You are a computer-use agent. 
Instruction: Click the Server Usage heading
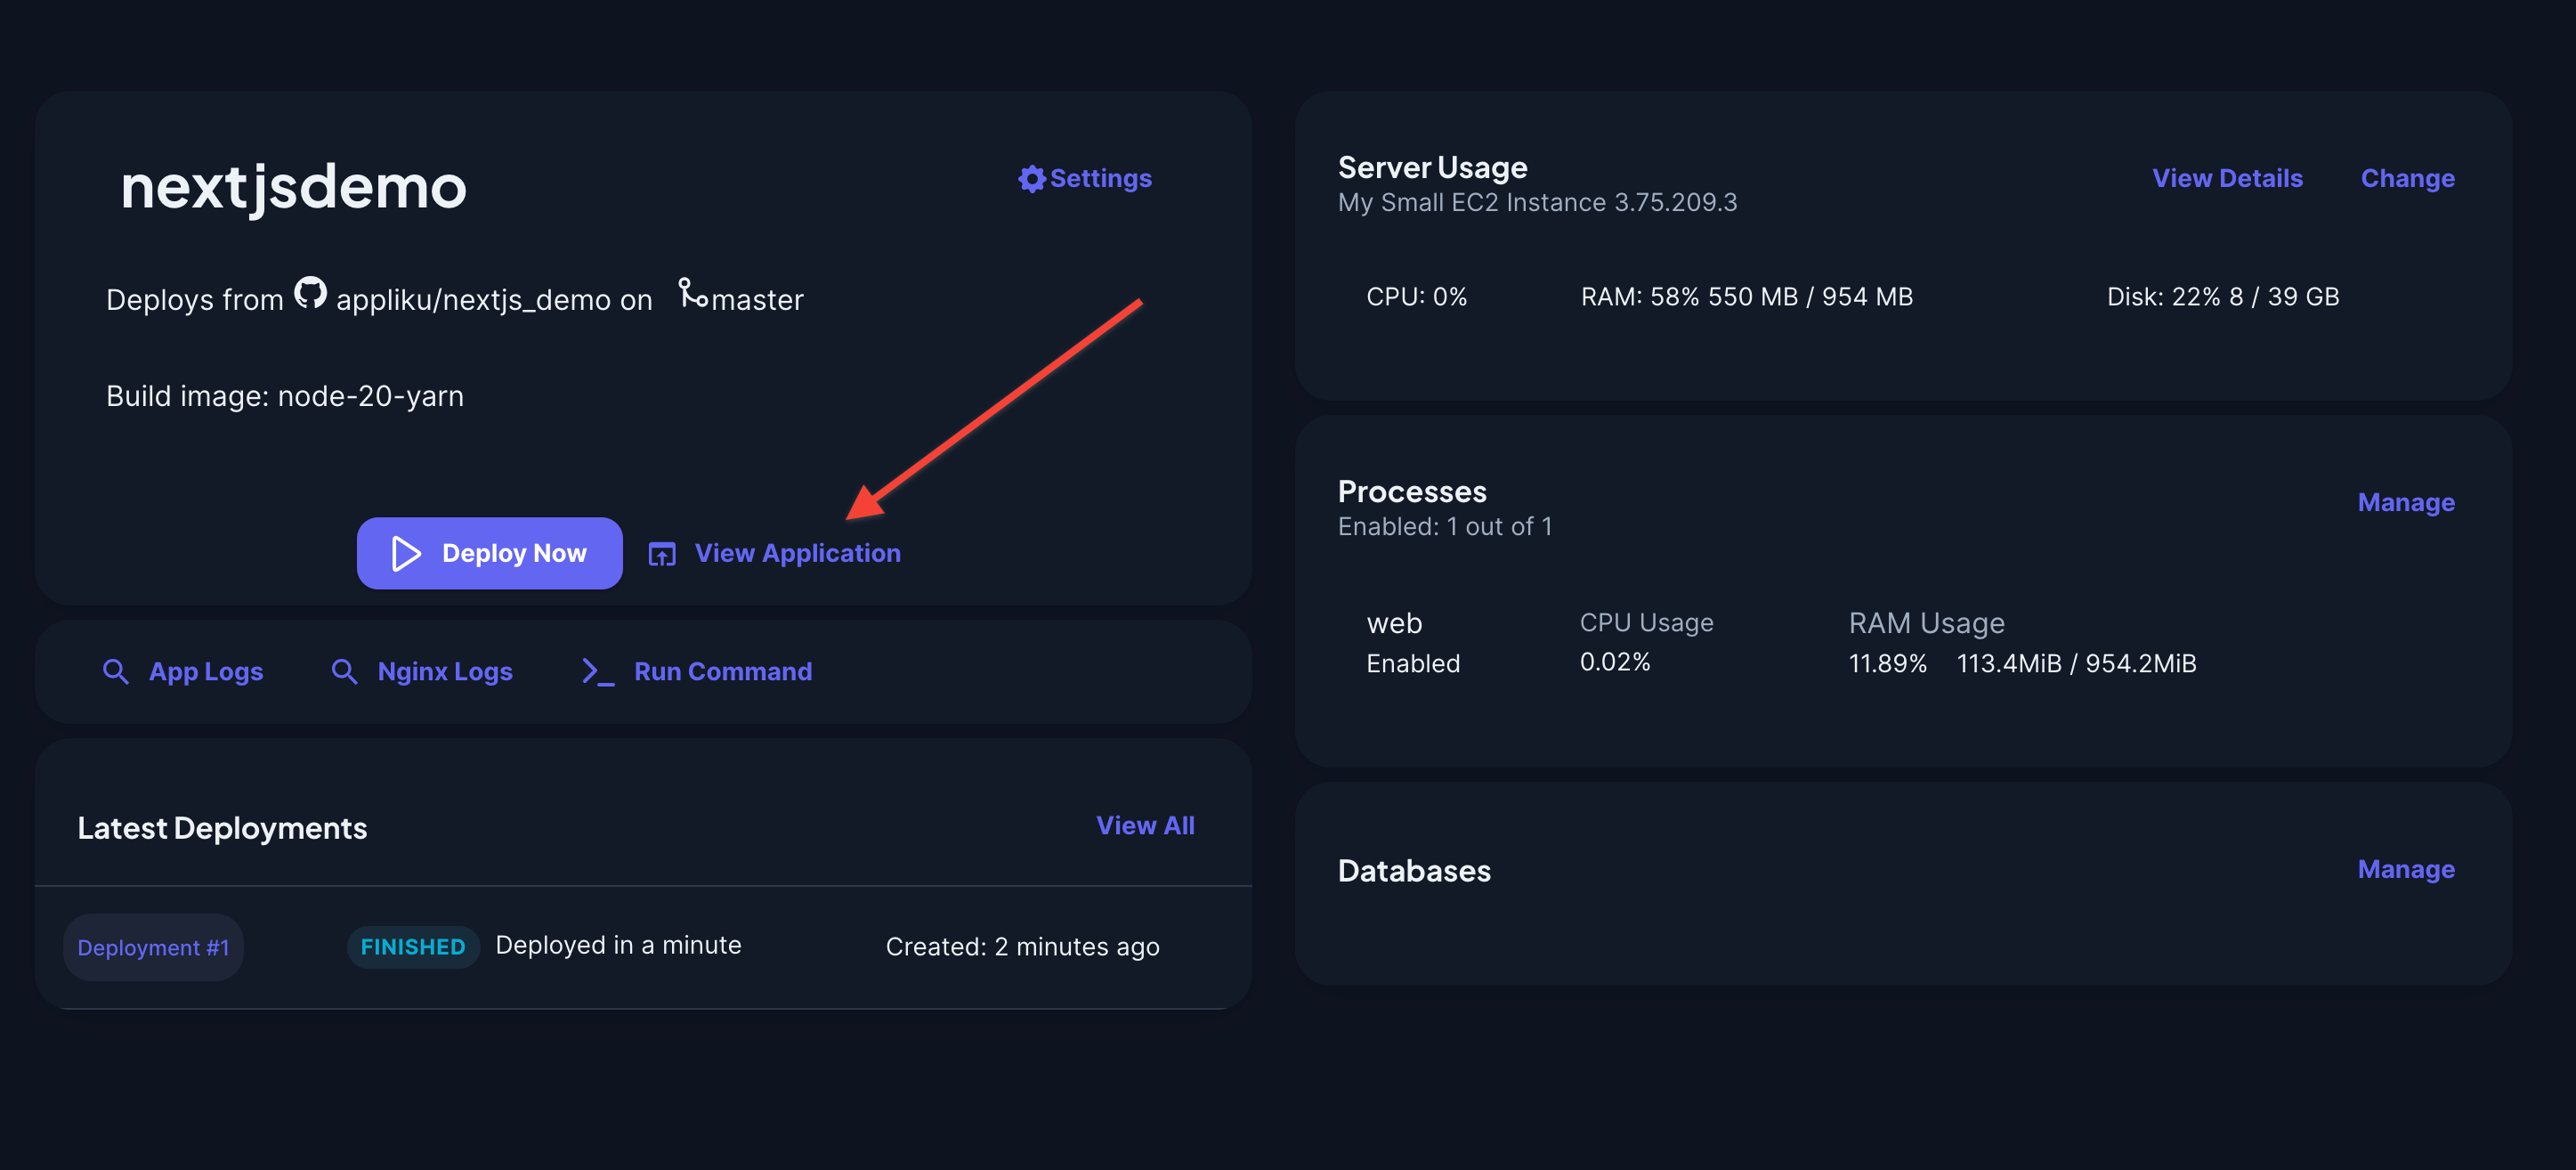click(x=1432, y=167)
